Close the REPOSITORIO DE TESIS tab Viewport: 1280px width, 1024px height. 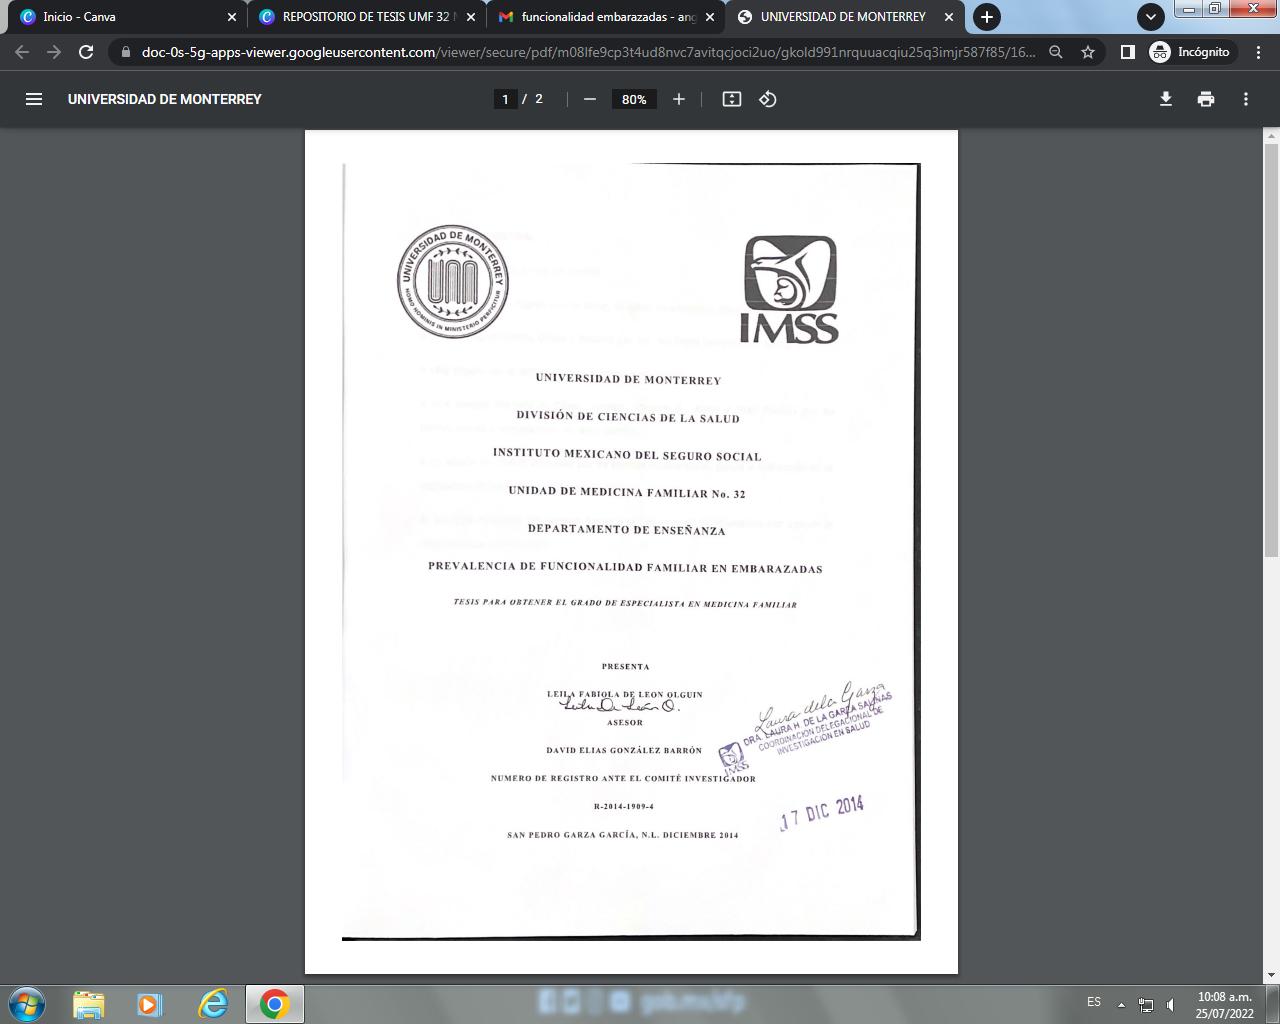[x=471, y=17]
